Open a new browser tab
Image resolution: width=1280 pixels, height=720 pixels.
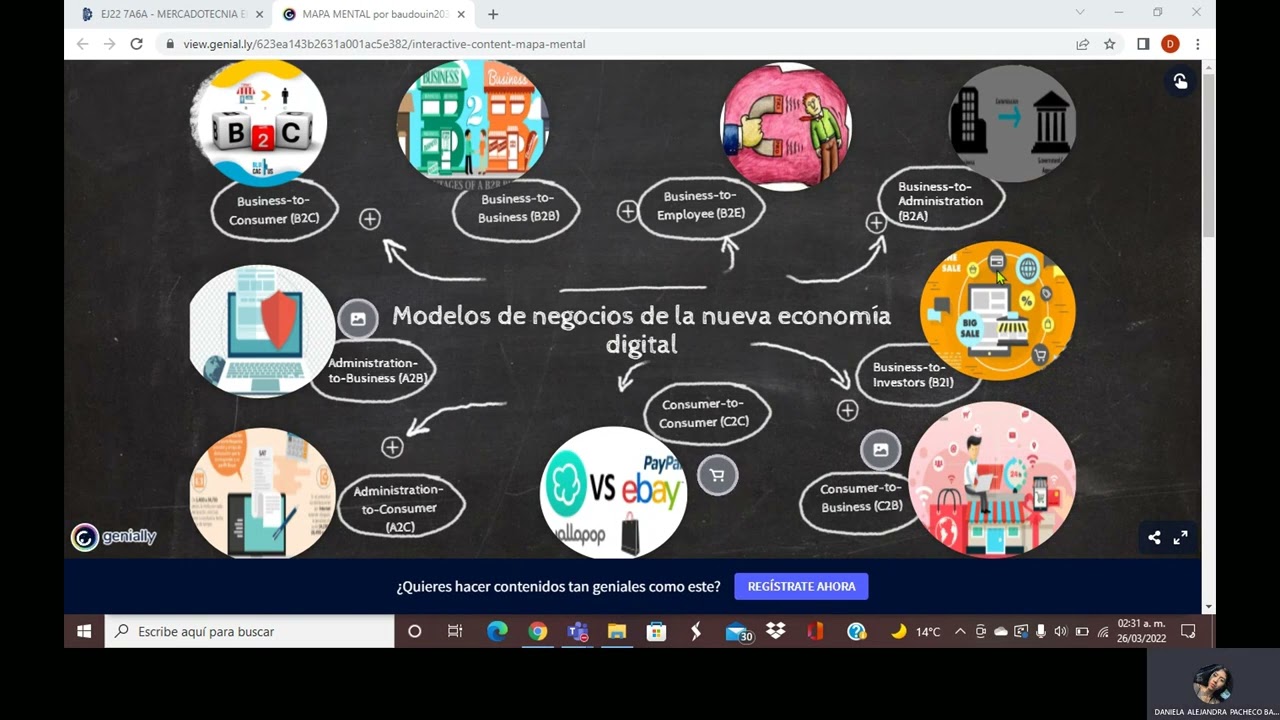493,14
